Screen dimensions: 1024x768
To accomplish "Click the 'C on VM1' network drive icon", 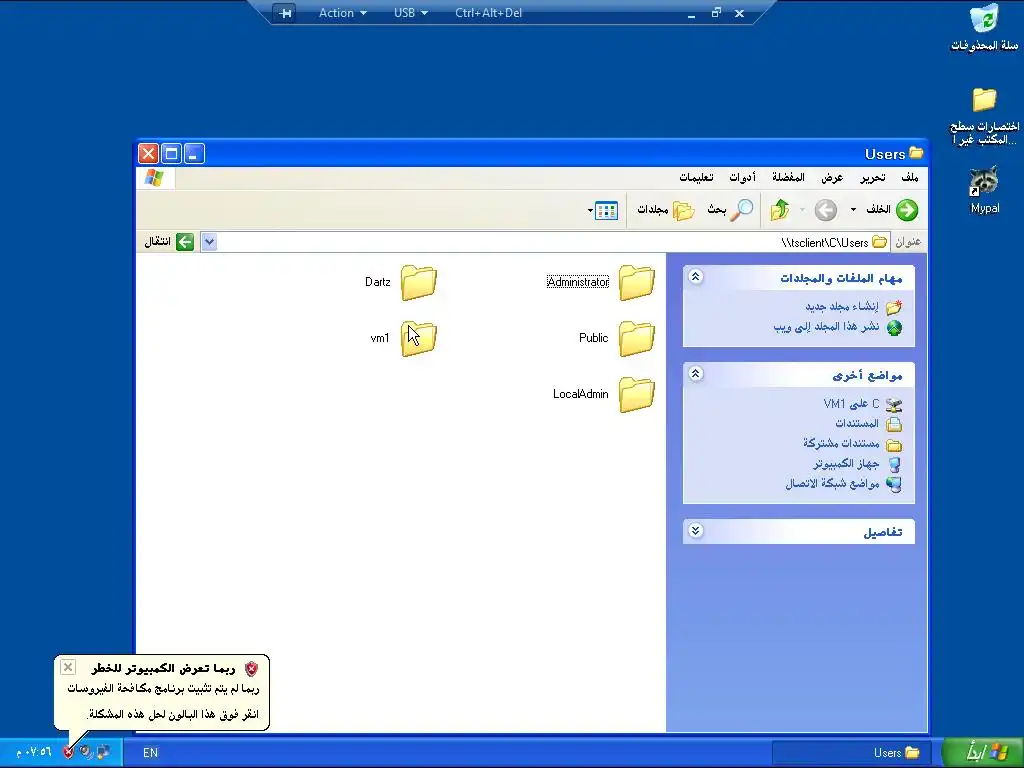I will [x=893, y=405].
